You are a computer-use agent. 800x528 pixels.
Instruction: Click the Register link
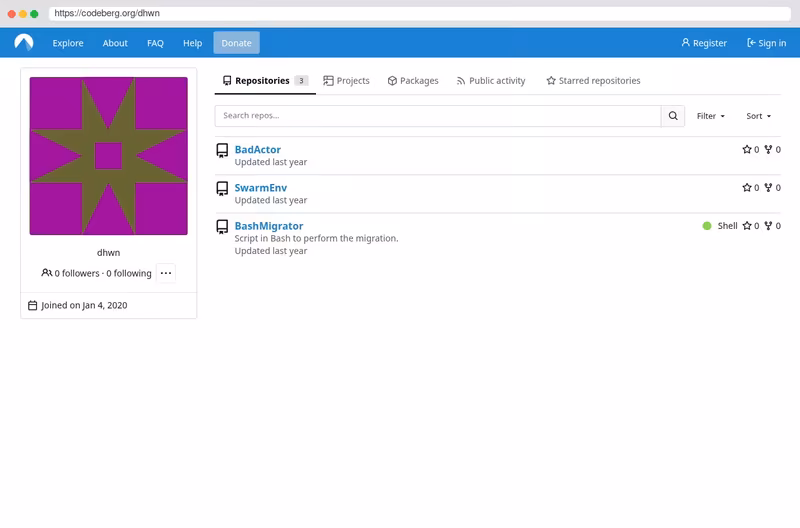pyautogui.click(x=704, y=43)
